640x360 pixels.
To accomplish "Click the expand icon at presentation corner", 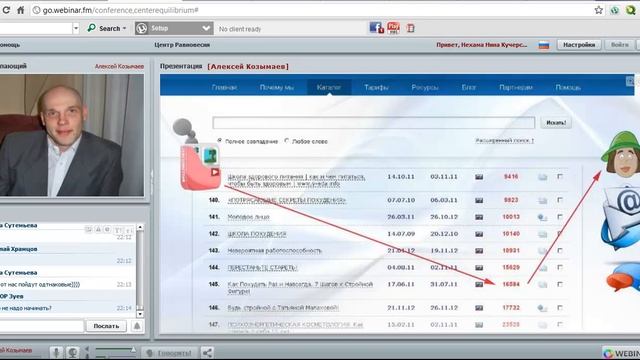I will pos(630,81).
